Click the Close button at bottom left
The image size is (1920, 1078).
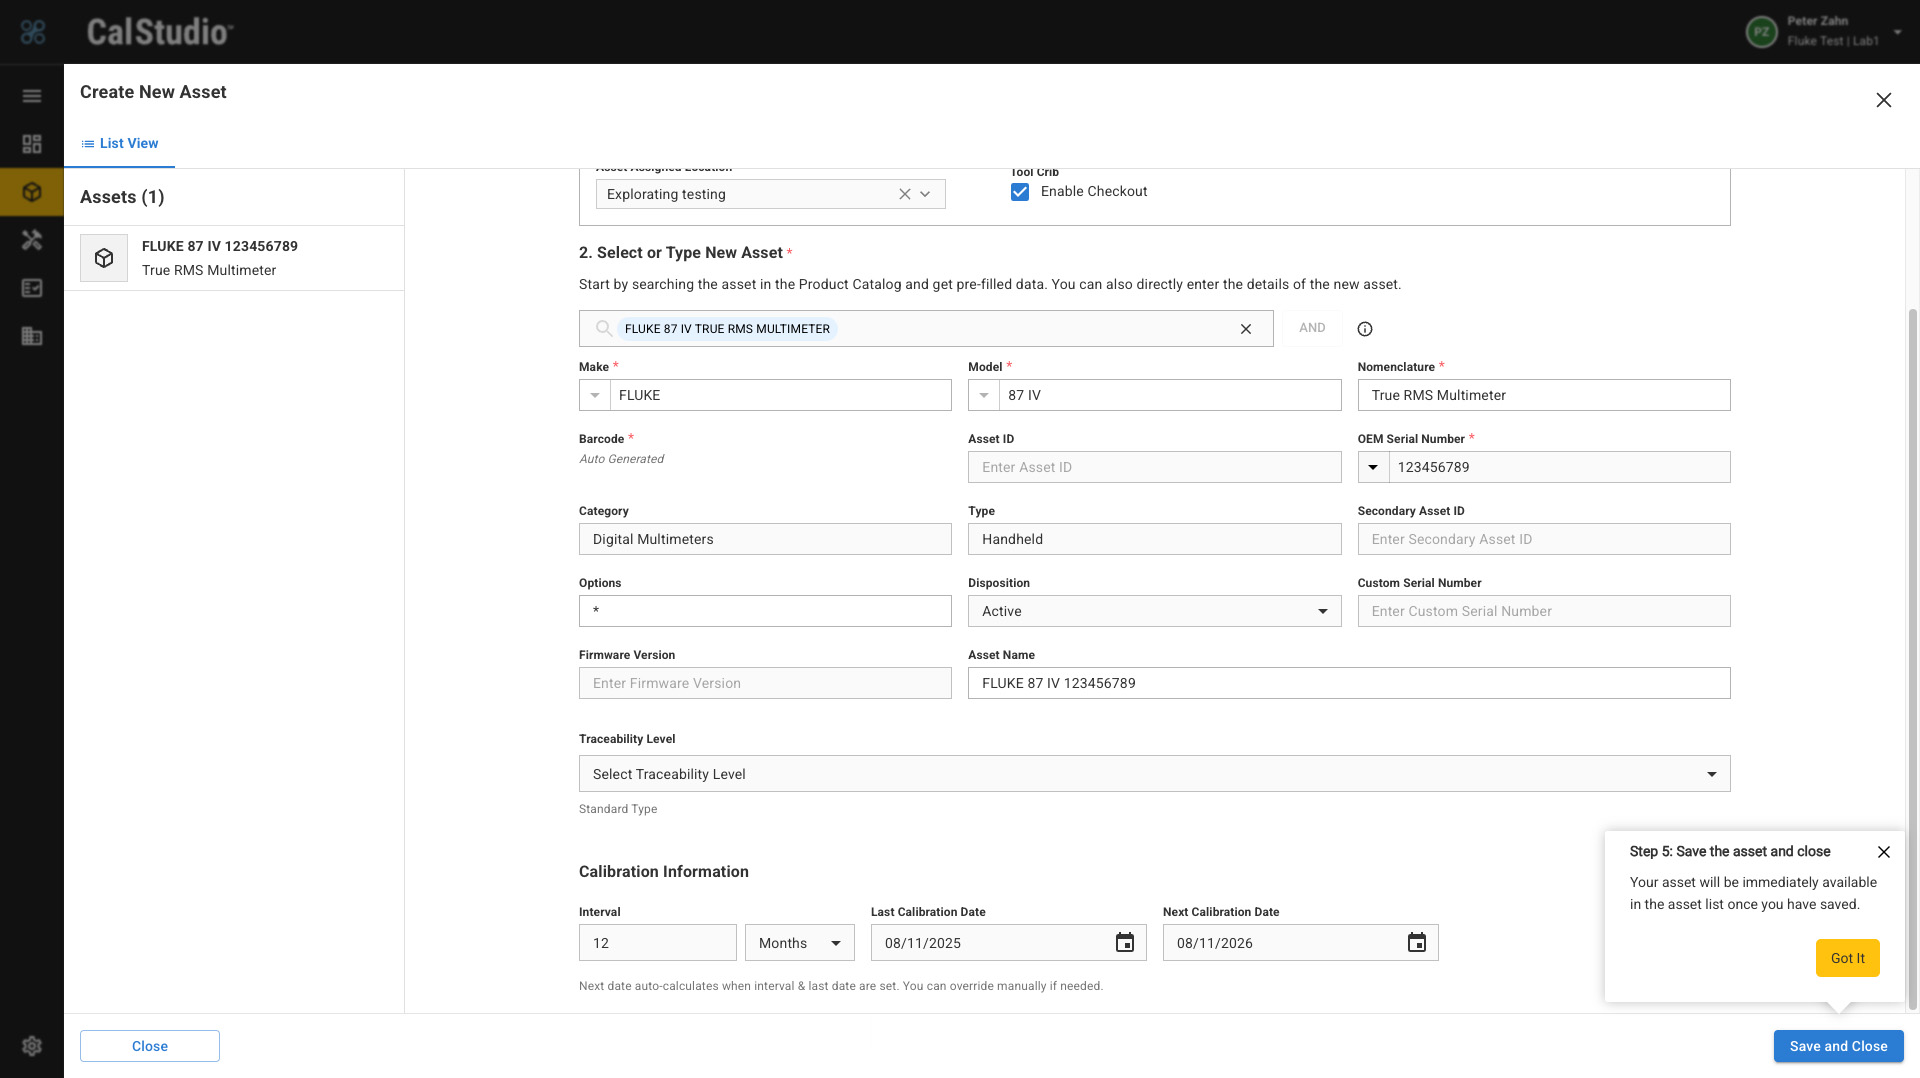pyautogui.click(x=150, y=1046)
